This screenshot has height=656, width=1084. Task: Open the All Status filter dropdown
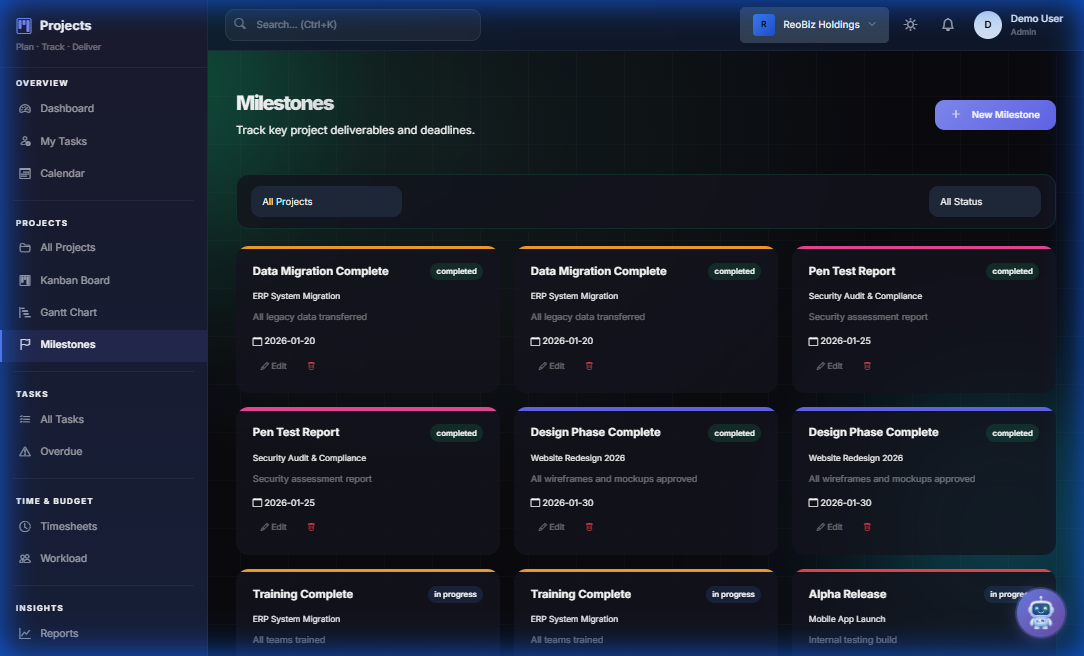(984, 201)
